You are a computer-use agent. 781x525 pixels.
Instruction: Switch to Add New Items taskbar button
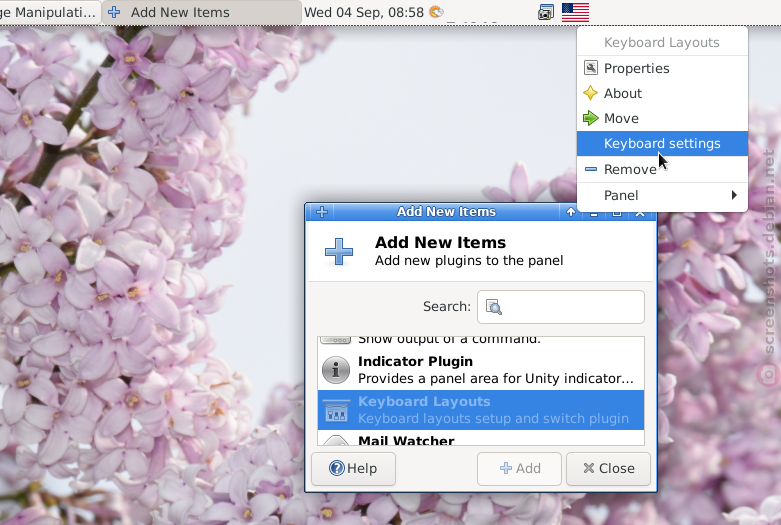202,12
